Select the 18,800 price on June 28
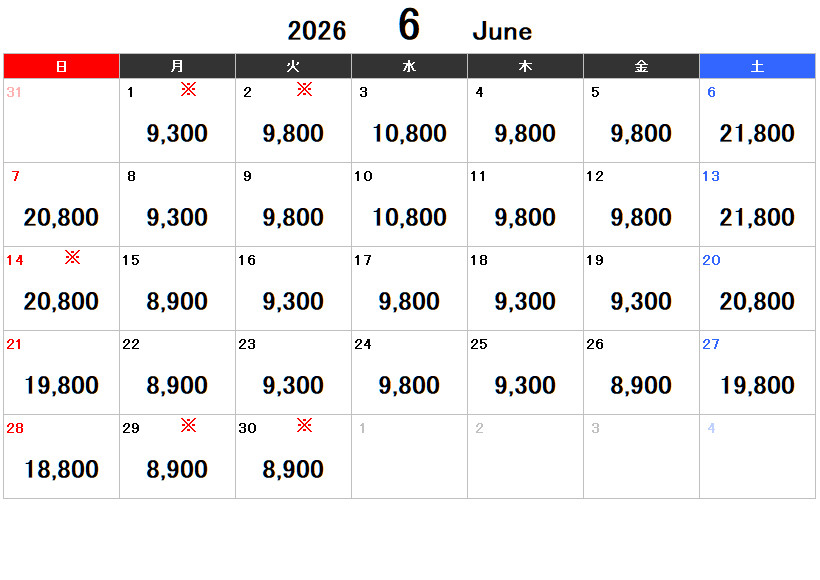The height and width of the screenshot is (580, 820). click(61, 469)
